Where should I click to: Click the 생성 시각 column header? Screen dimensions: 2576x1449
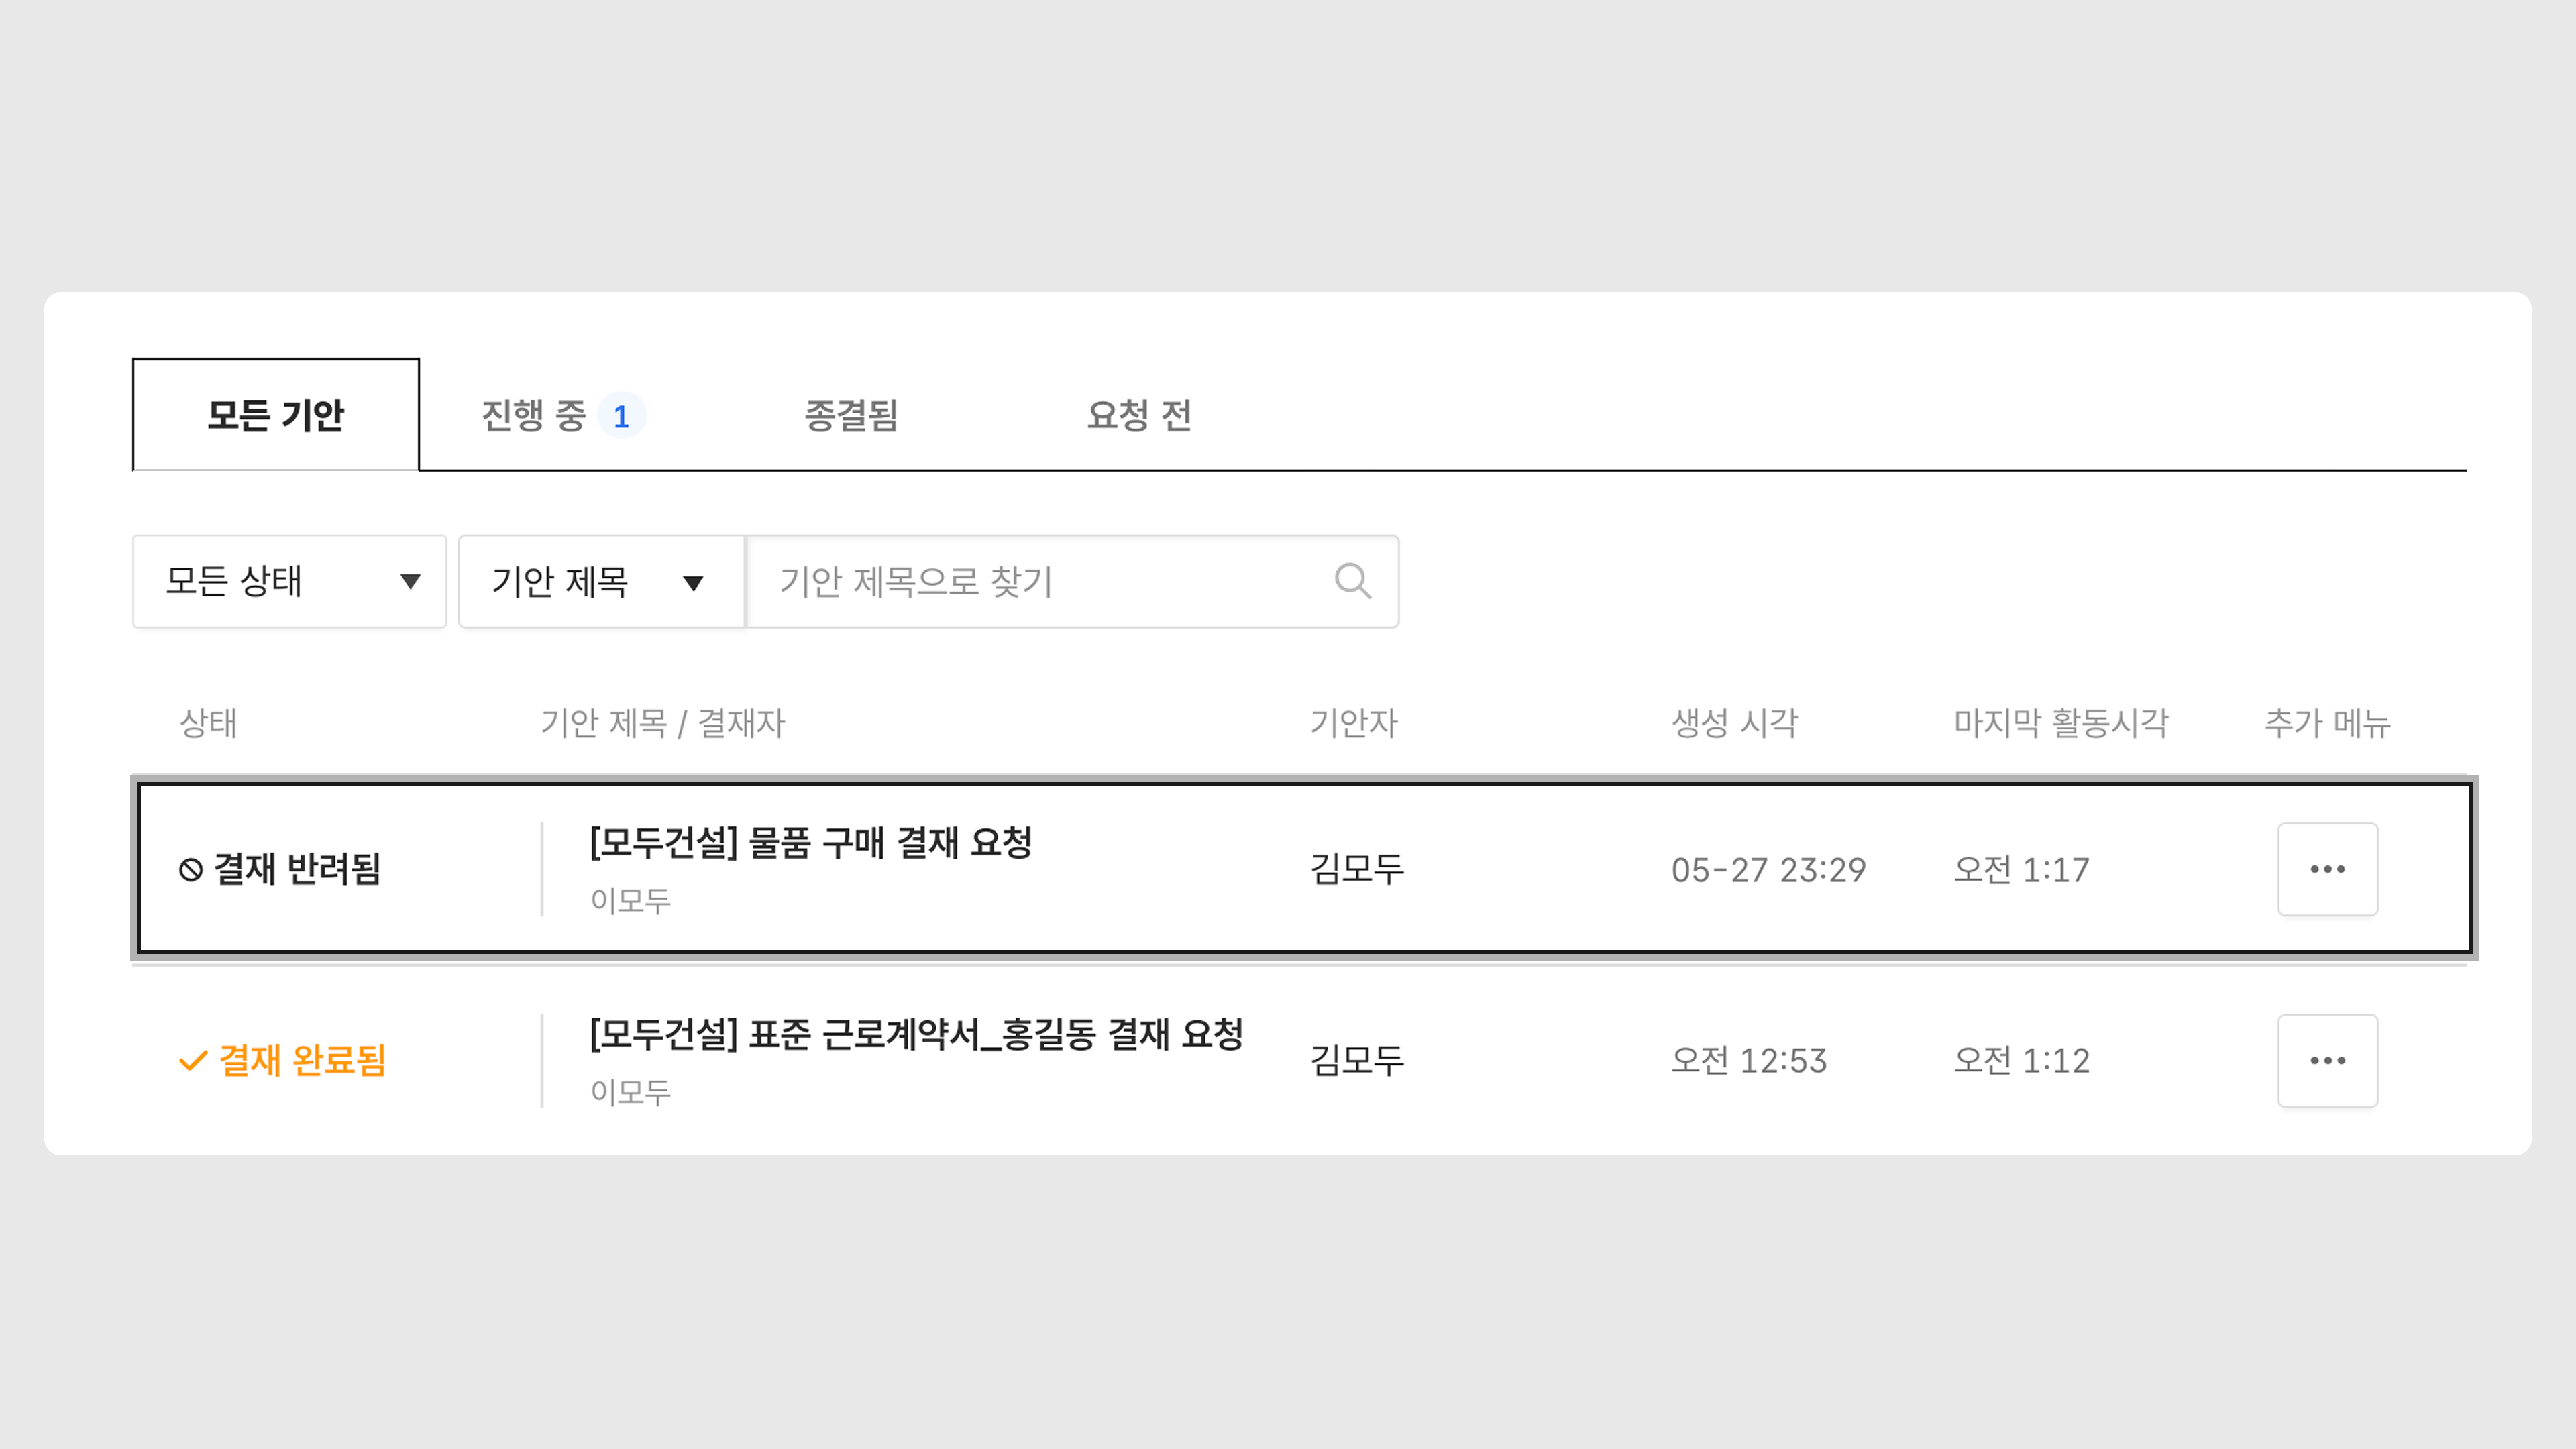1735,723
